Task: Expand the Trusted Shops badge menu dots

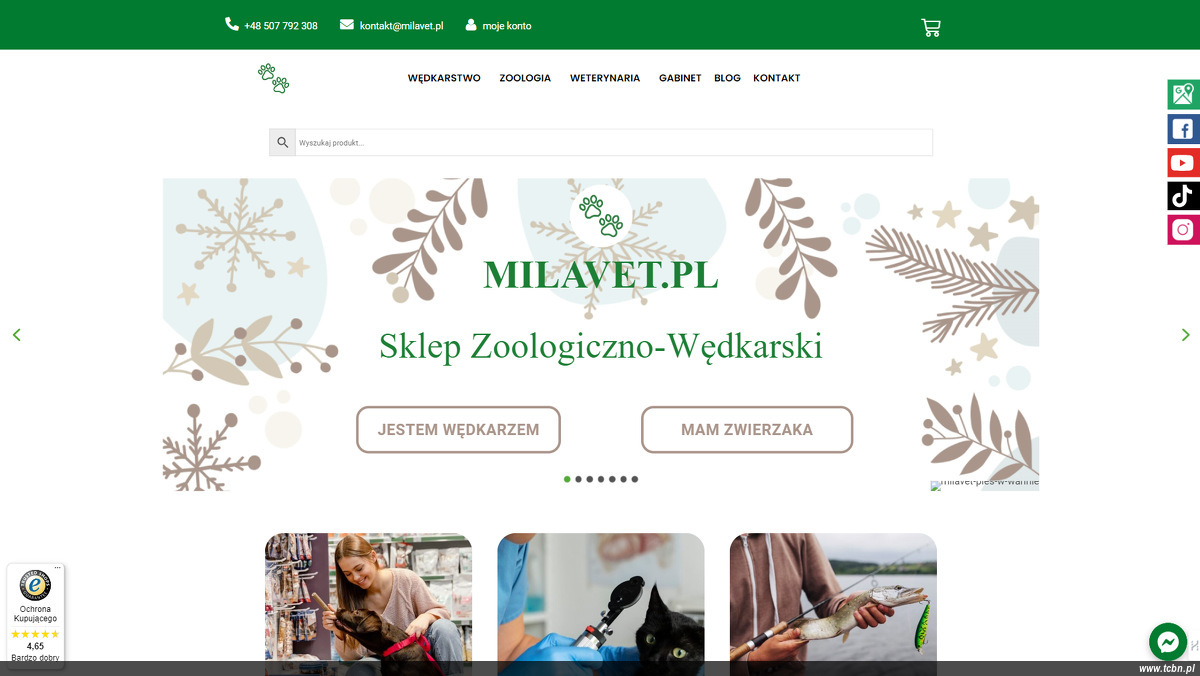Action: (x=57, y=568)
